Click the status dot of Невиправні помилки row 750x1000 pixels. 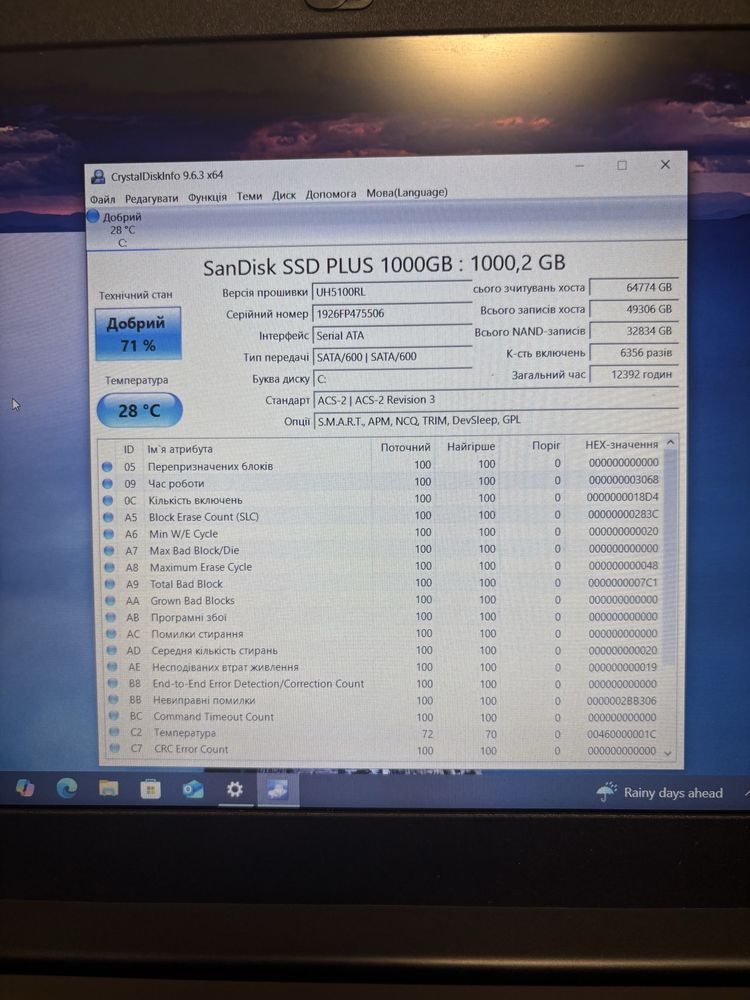click(114, 700)
